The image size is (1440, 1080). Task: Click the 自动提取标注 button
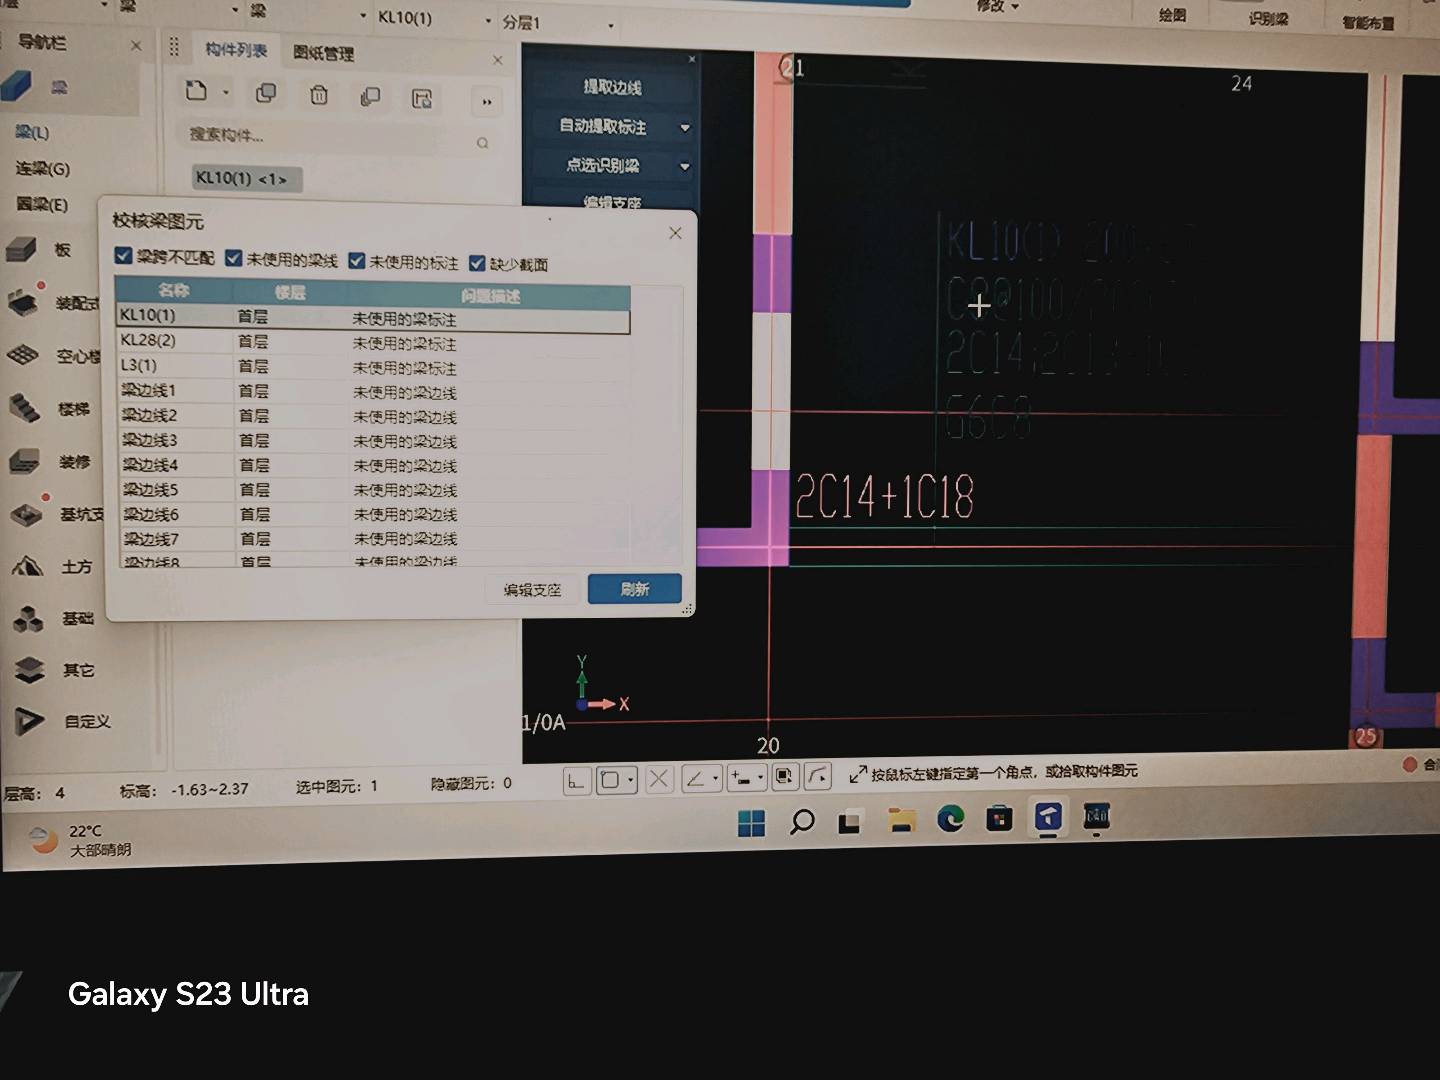(x=603, y=126)
